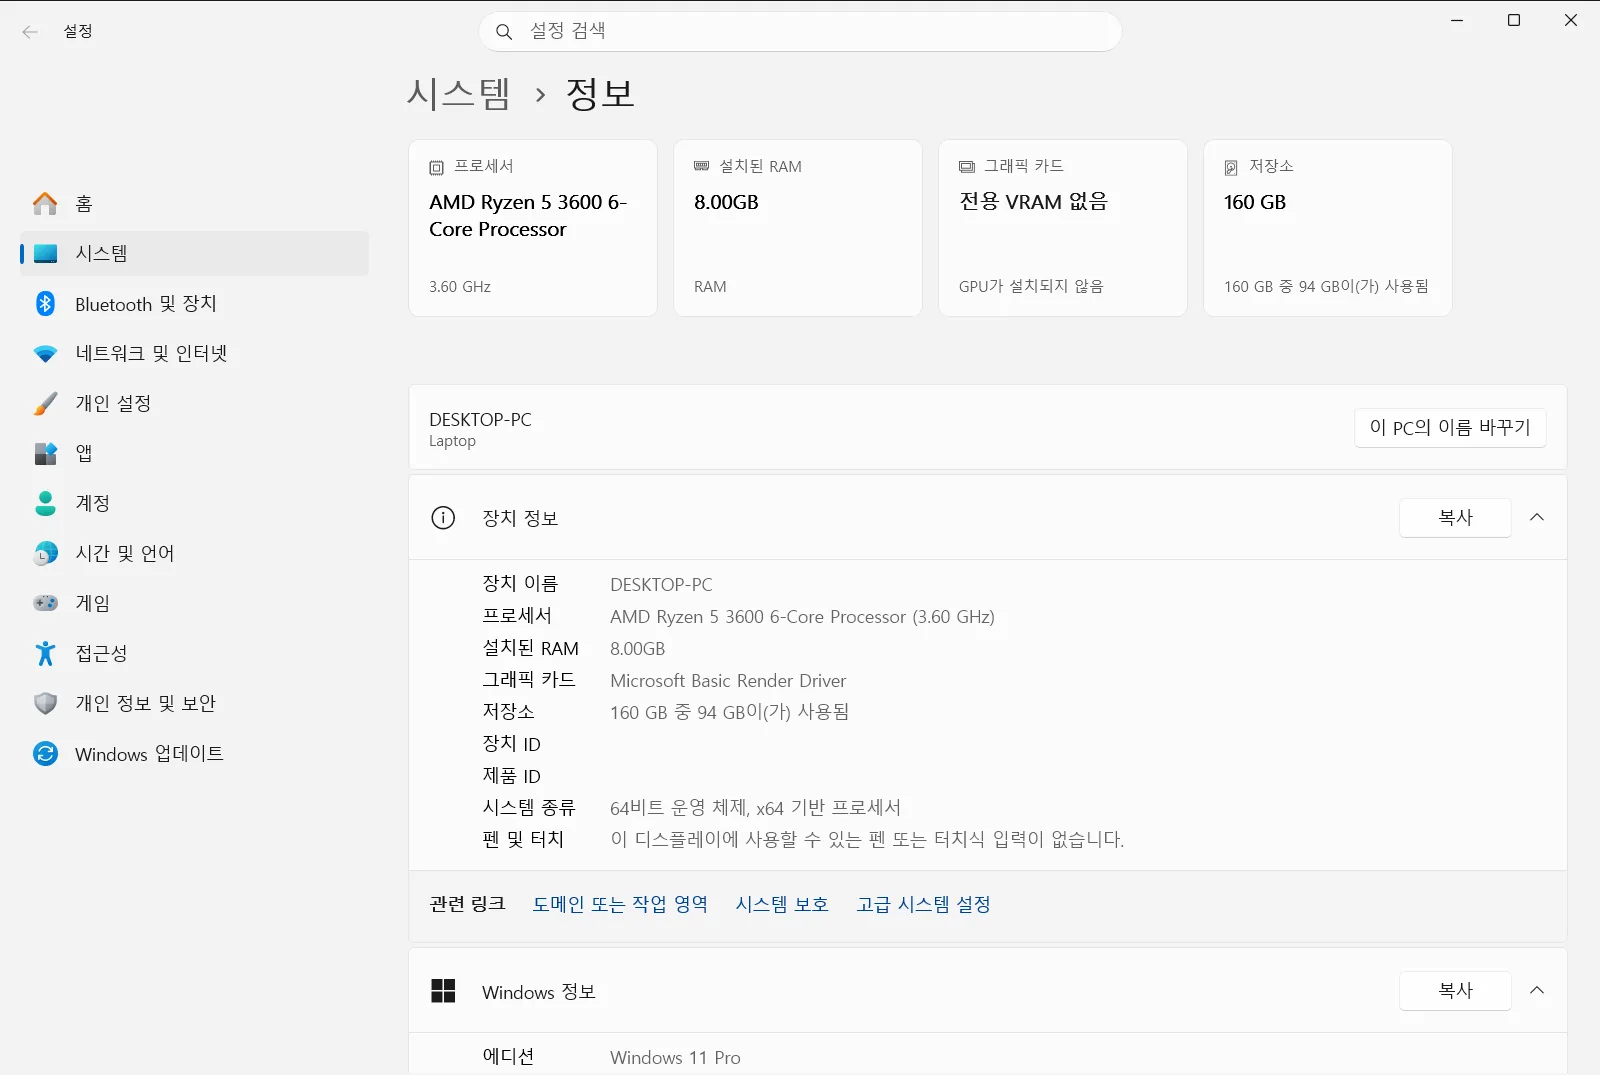
Task: Open 고급 시스템 설정 link
Action: 923,905
